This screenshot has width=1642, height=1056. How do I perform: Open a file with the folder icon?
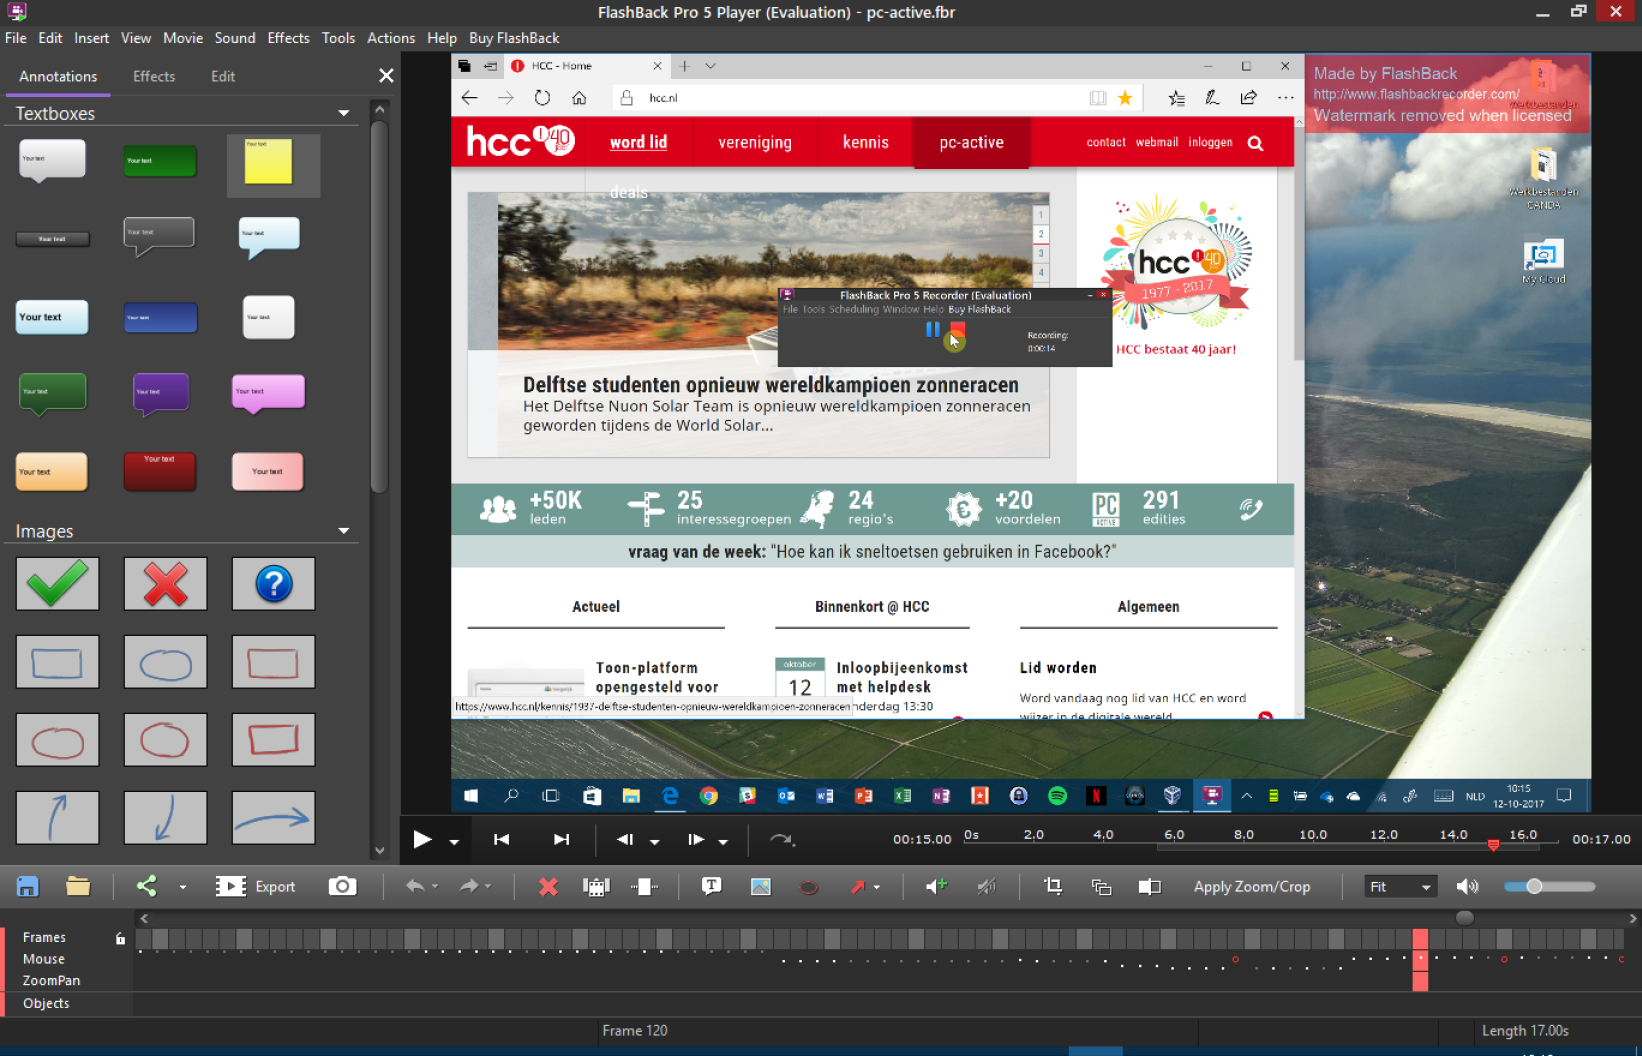[x=78, y=886]
